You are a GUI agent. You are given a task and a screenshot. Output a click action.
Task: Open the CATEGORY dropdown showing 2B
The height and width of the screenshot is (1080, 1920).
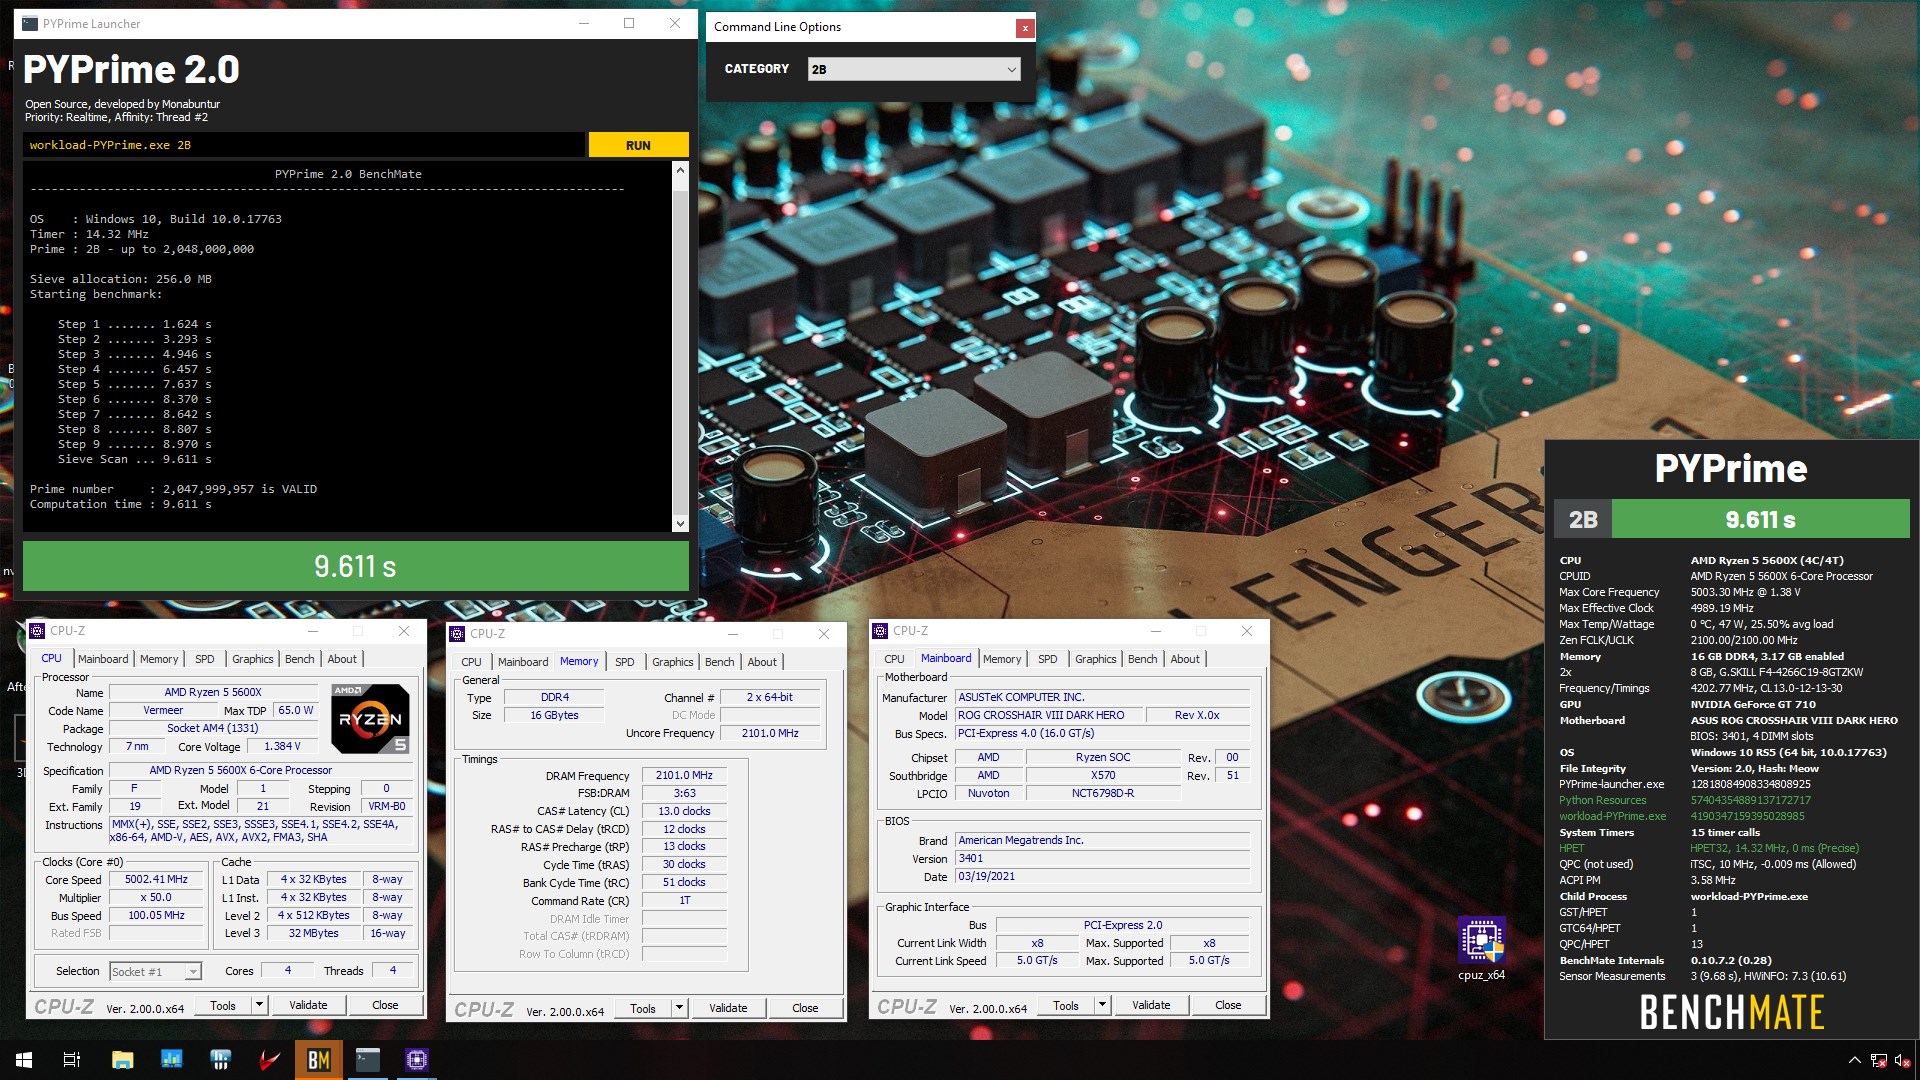(x=914, y=69)
